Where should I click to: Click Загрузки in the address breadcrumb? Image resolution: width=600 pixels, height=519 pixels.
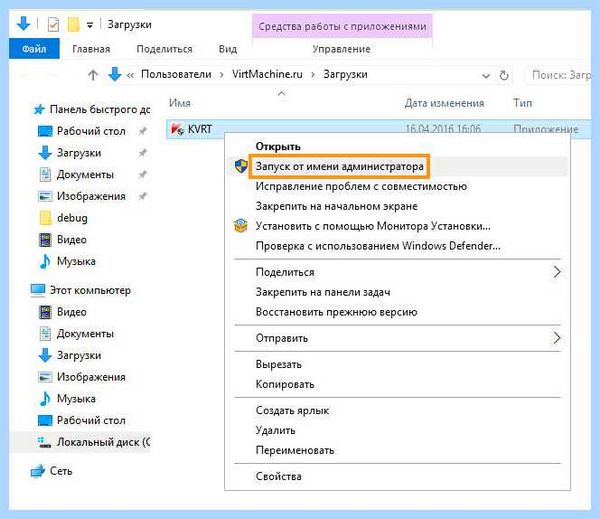[345, 74]
